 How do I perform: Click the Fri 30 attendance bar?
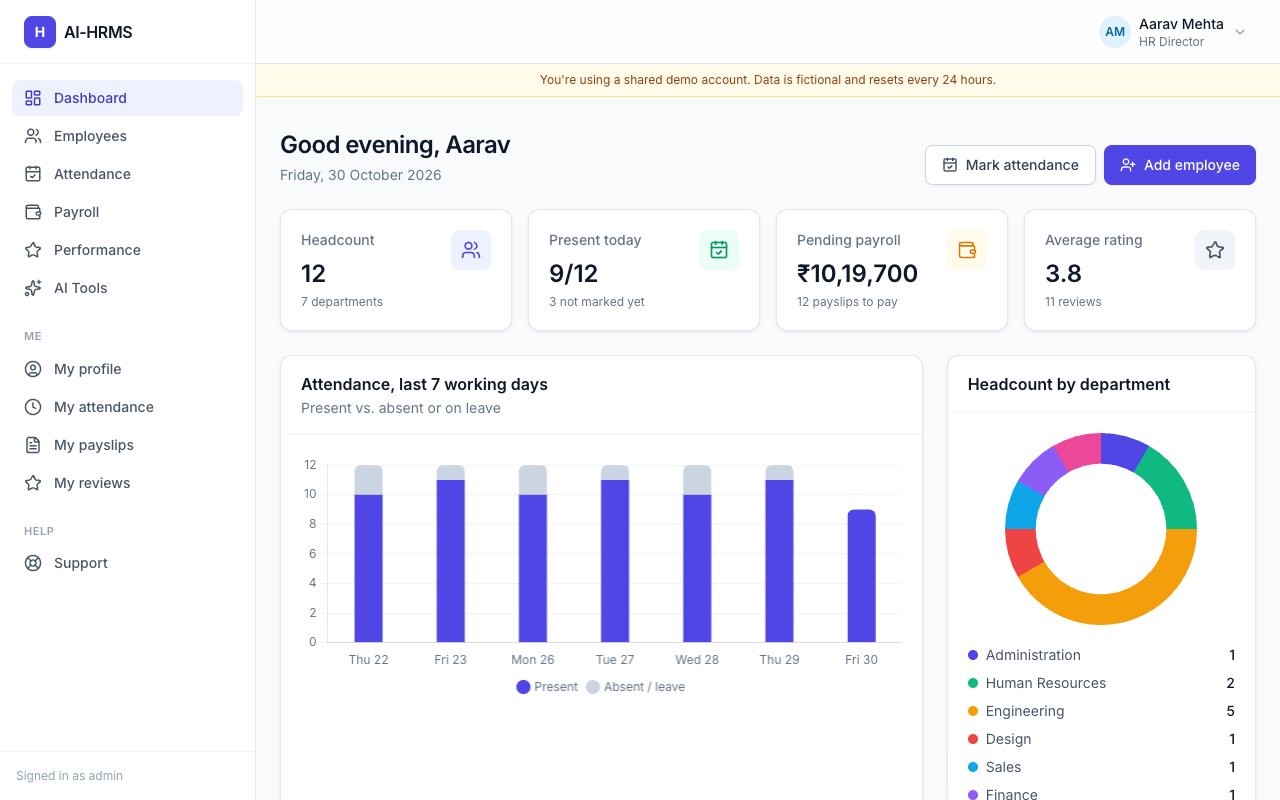861,576
